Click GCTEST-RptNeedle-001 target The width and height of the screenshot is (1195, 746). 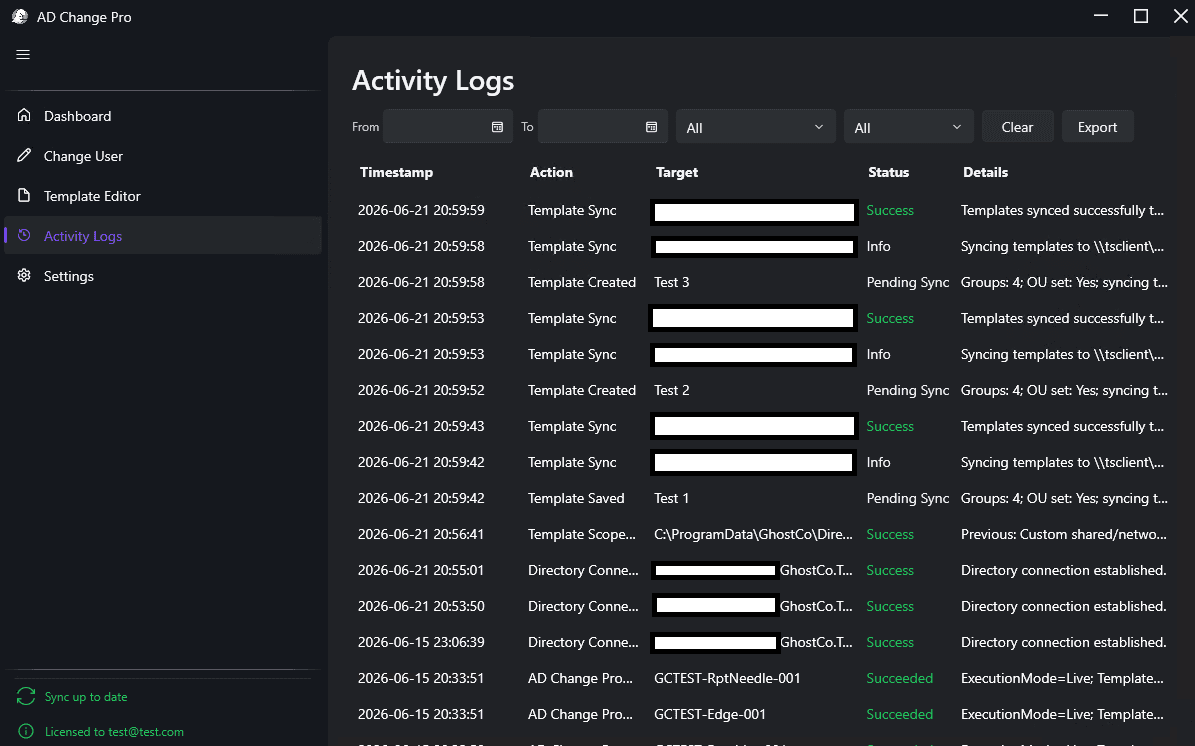pos(727,678)
